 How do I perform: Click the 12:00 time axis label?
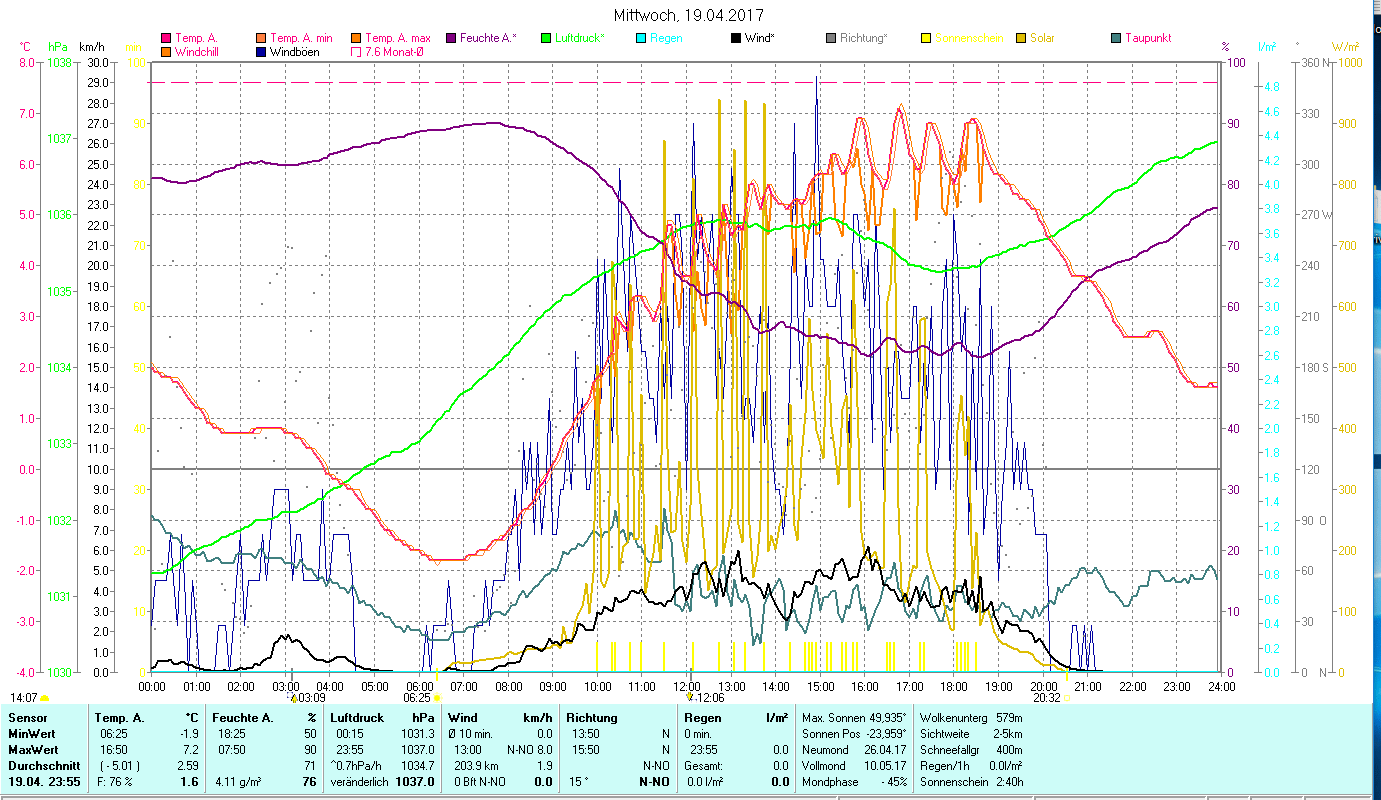687,686
